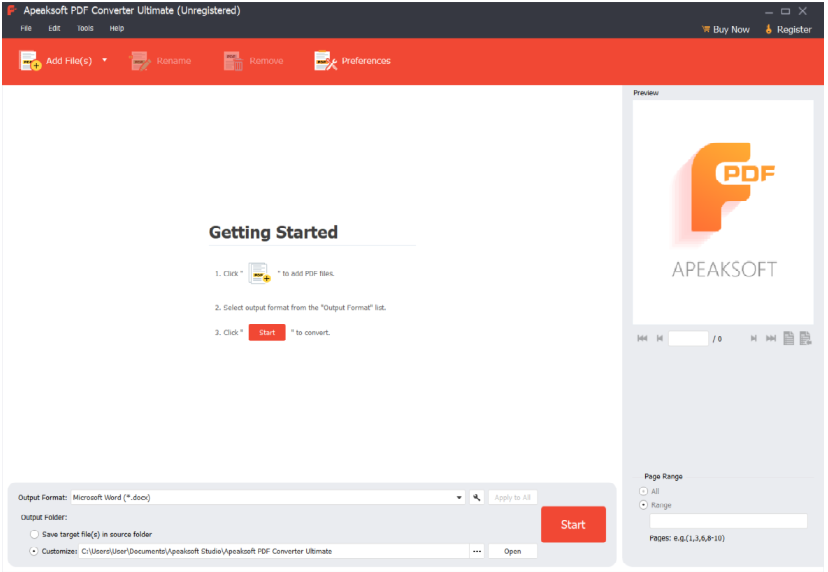Screen dimensions: 828x572
Task: Select the All page range radio button
Action: pyautogui.click(x=643, y=491)
